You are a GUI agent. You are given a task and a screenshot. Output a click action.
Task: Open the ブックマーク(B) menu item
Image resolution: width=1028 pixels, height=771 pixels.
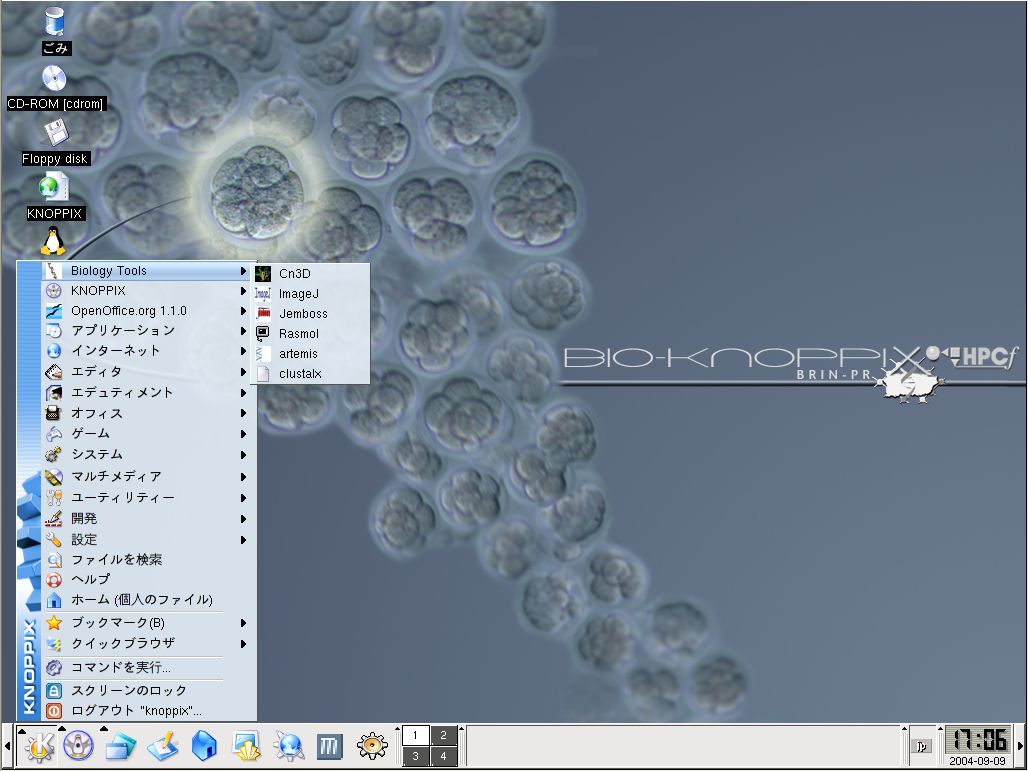point(149,623)
